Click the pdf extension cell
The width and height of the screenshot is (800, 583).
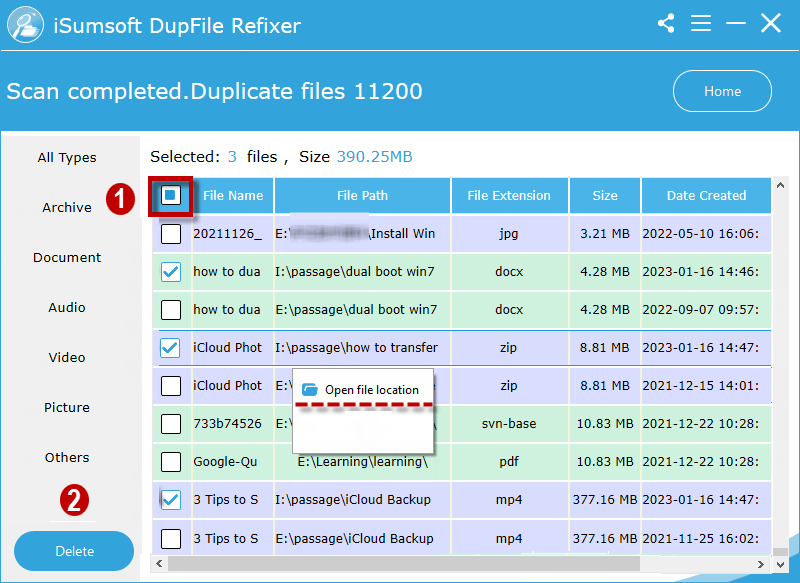(x=509, y=462)
